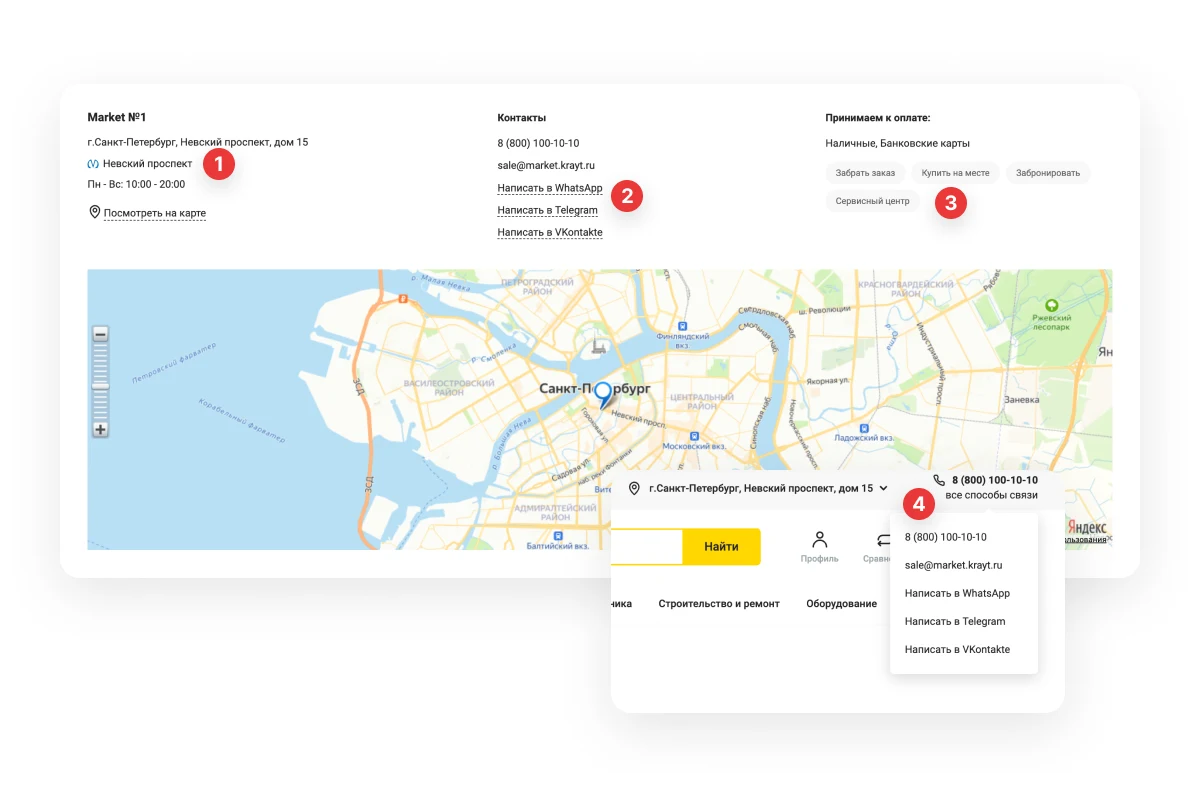Click the Забрать заказ tag
Viewport: 1200px width, 790px height.
865,173
